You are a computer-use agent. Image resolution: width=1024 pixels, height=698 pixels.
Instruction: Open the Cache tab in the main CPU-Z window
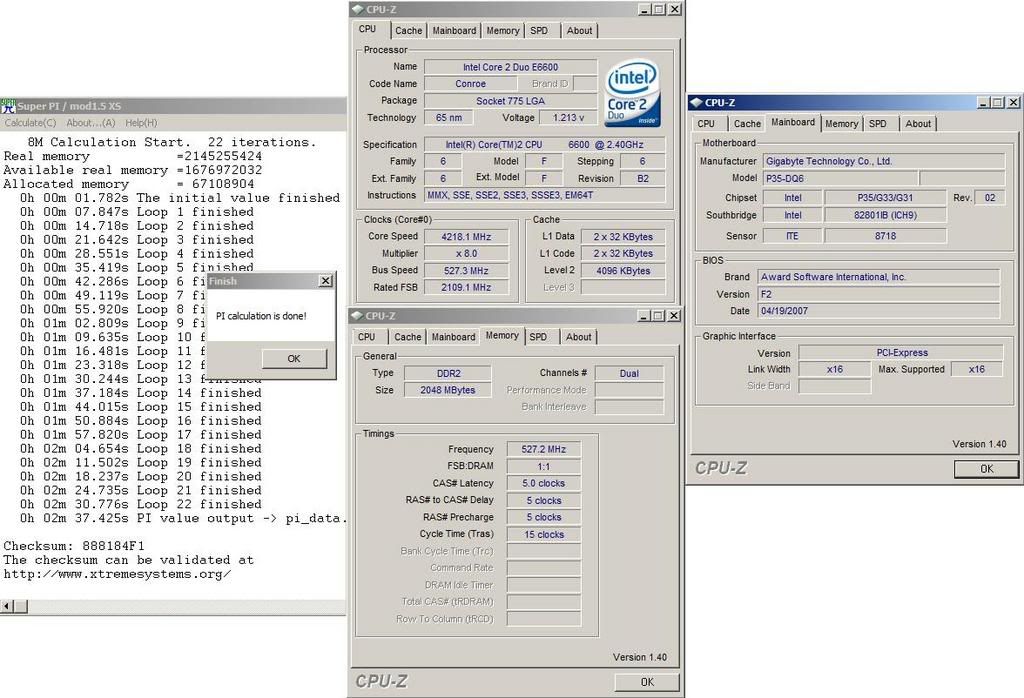point(408,30)
